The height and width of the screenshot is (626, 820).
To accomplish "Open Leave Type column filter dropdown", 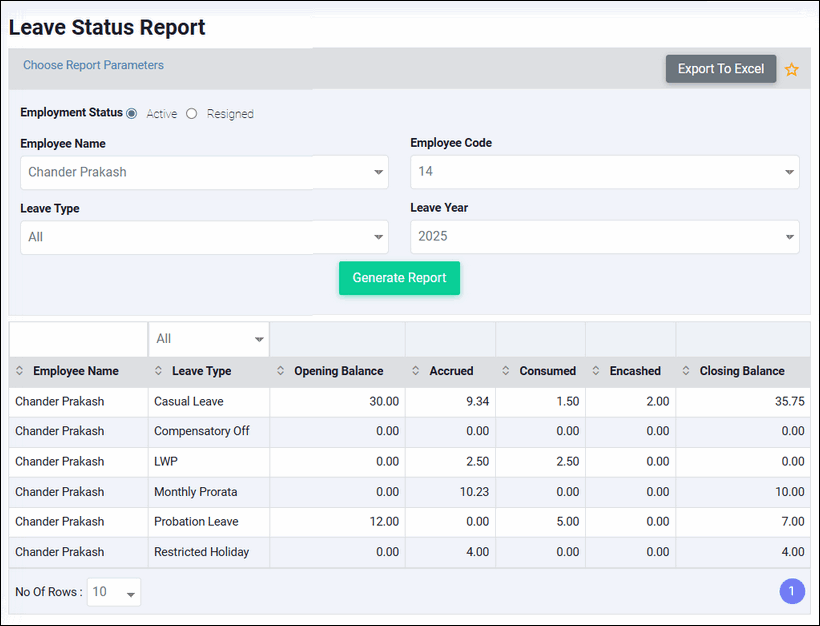I will coord(208,339).
